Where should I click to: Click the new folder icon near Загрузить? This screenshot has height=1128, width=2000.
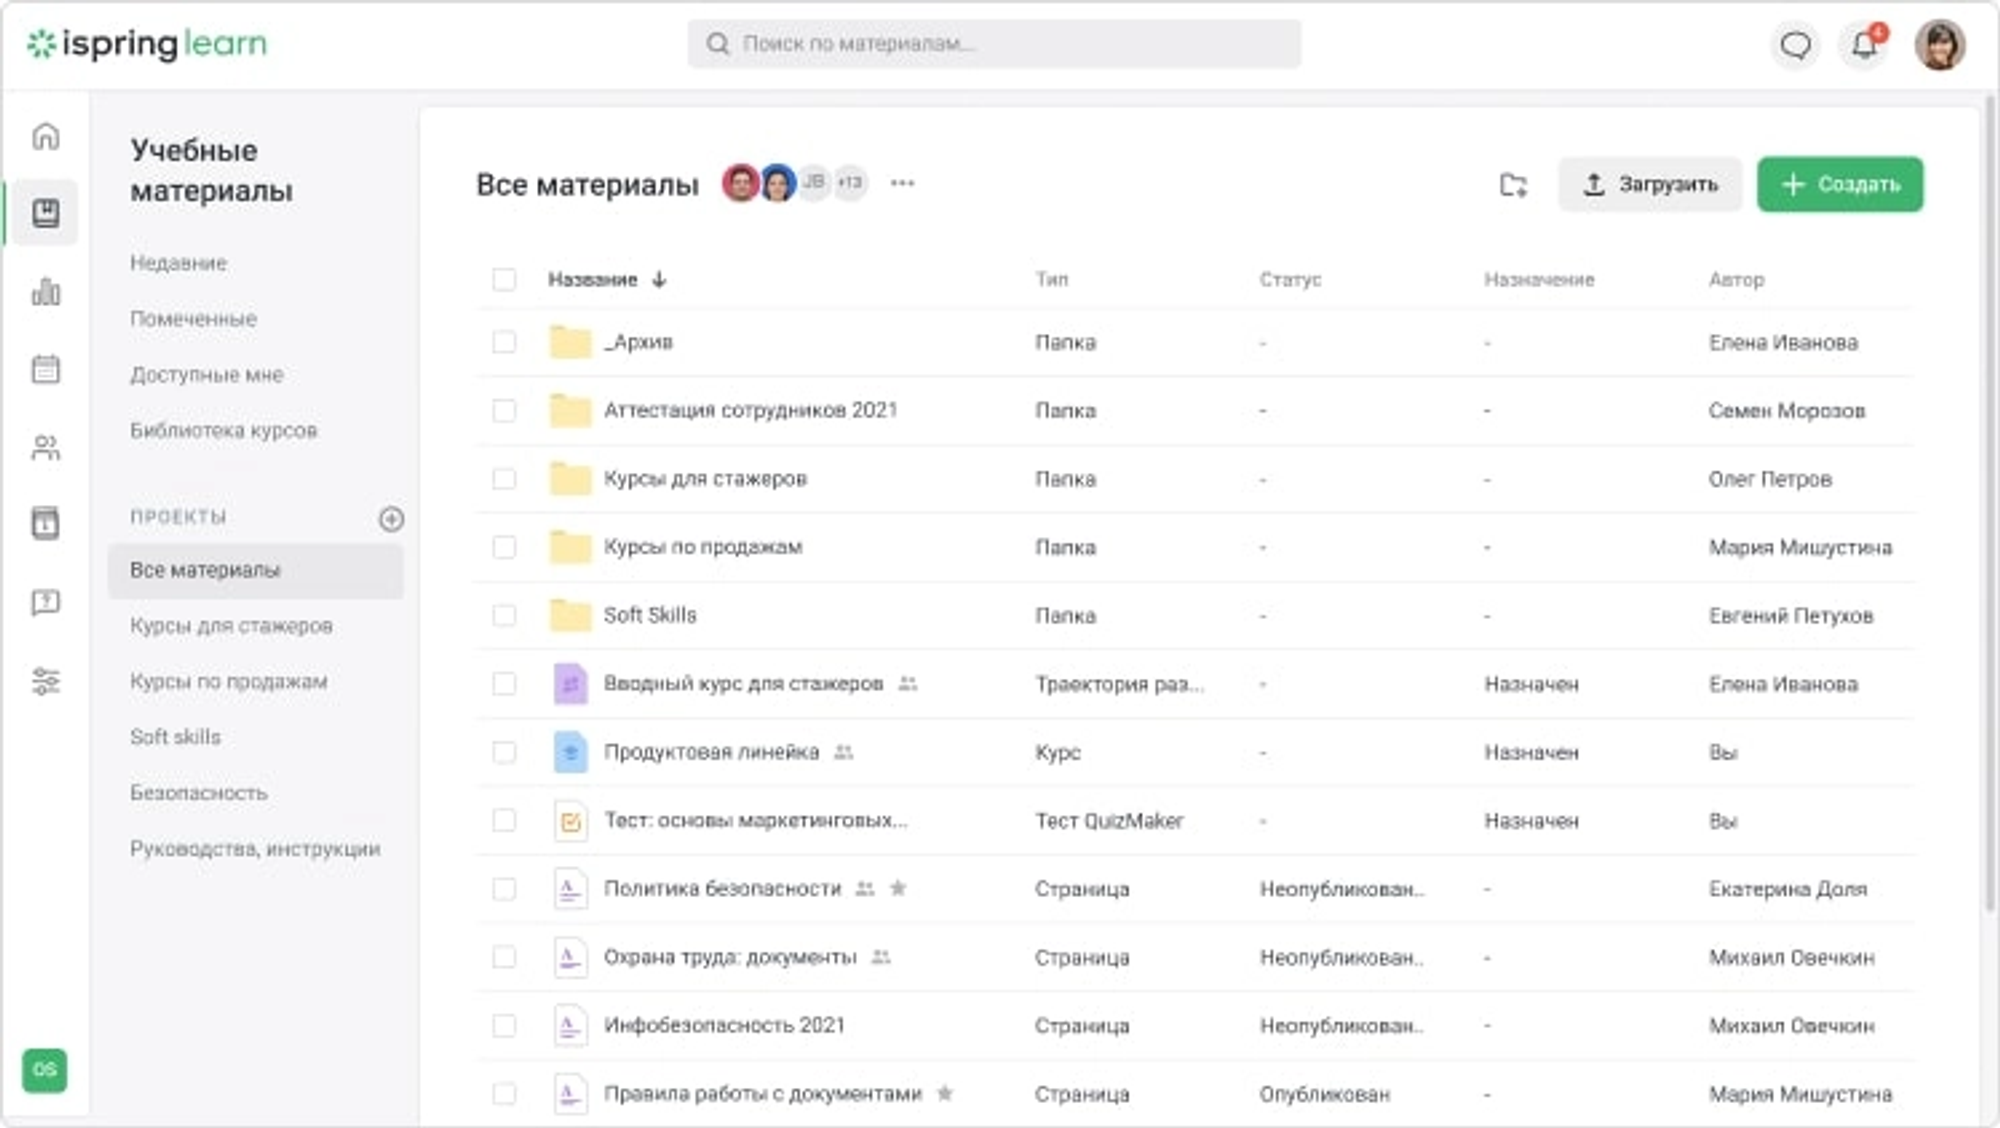click(1513, 184)
